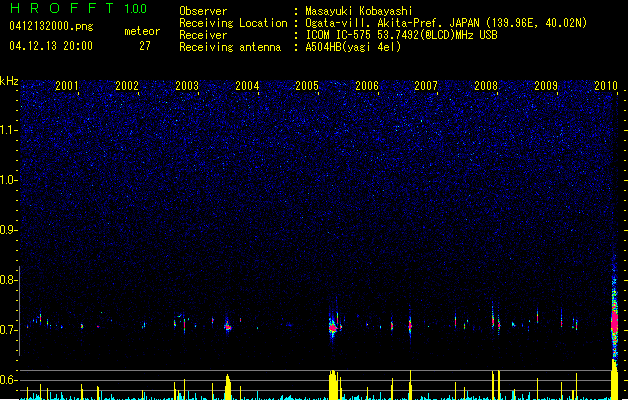Click file name 0412132000.png
Viewport: 629px width, 400px height.
click(51, 26)
